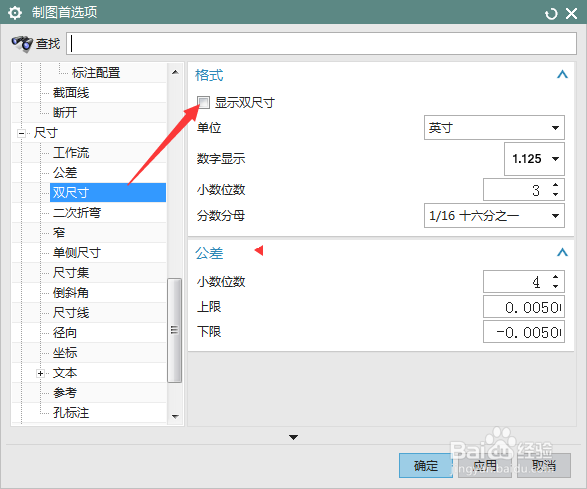Select 坐标 in the tree
This screenshot has height=489, width=587.
click(x=65, y=353)
